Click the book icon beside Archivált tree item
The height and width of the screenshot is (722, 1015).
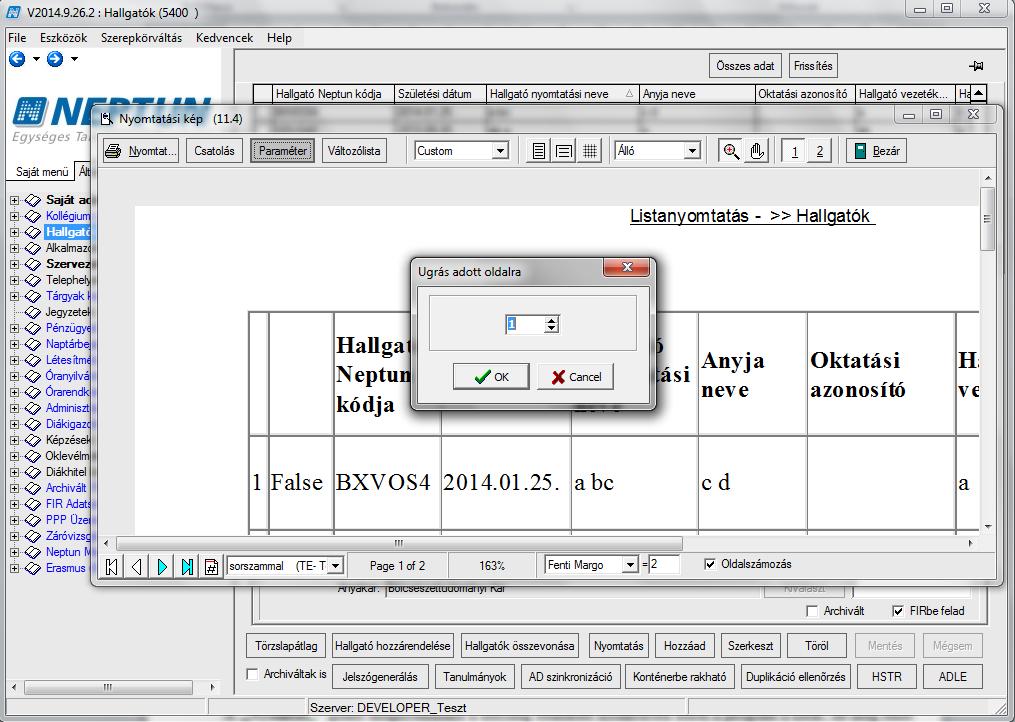pos(33,488)
